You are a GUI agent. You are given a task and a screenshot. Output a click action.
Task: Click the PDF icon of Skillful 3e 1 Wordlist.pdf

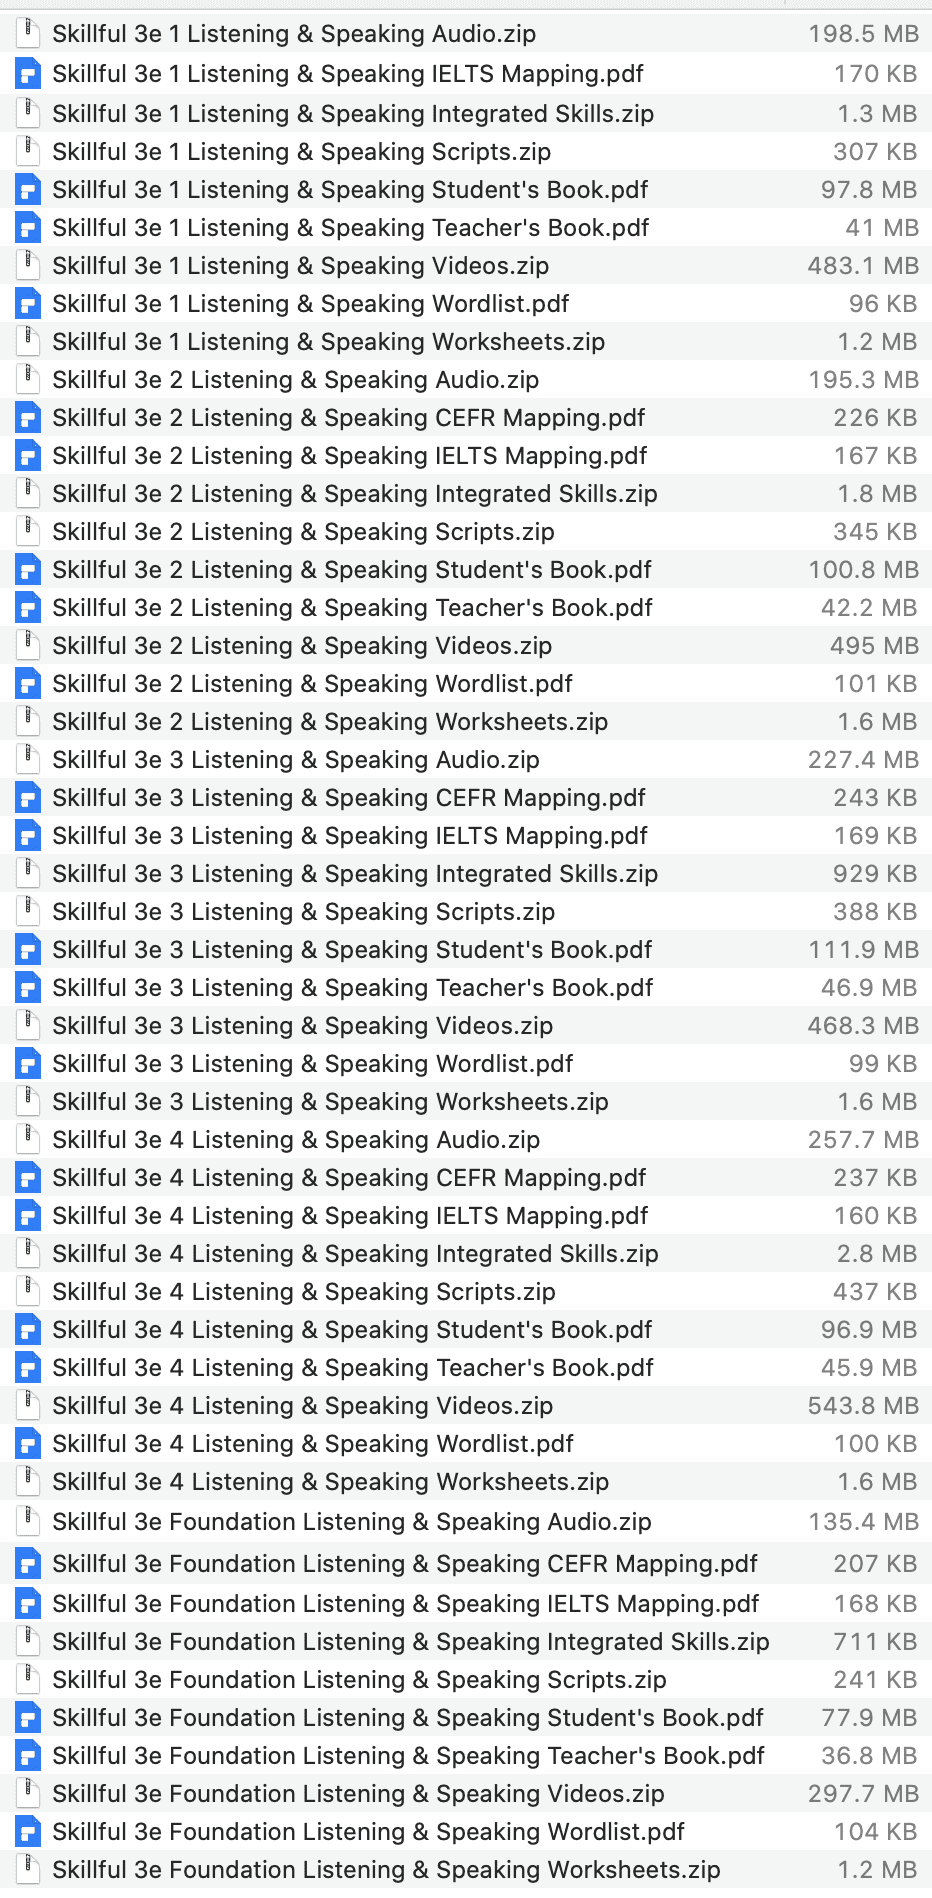pos(29,304)
